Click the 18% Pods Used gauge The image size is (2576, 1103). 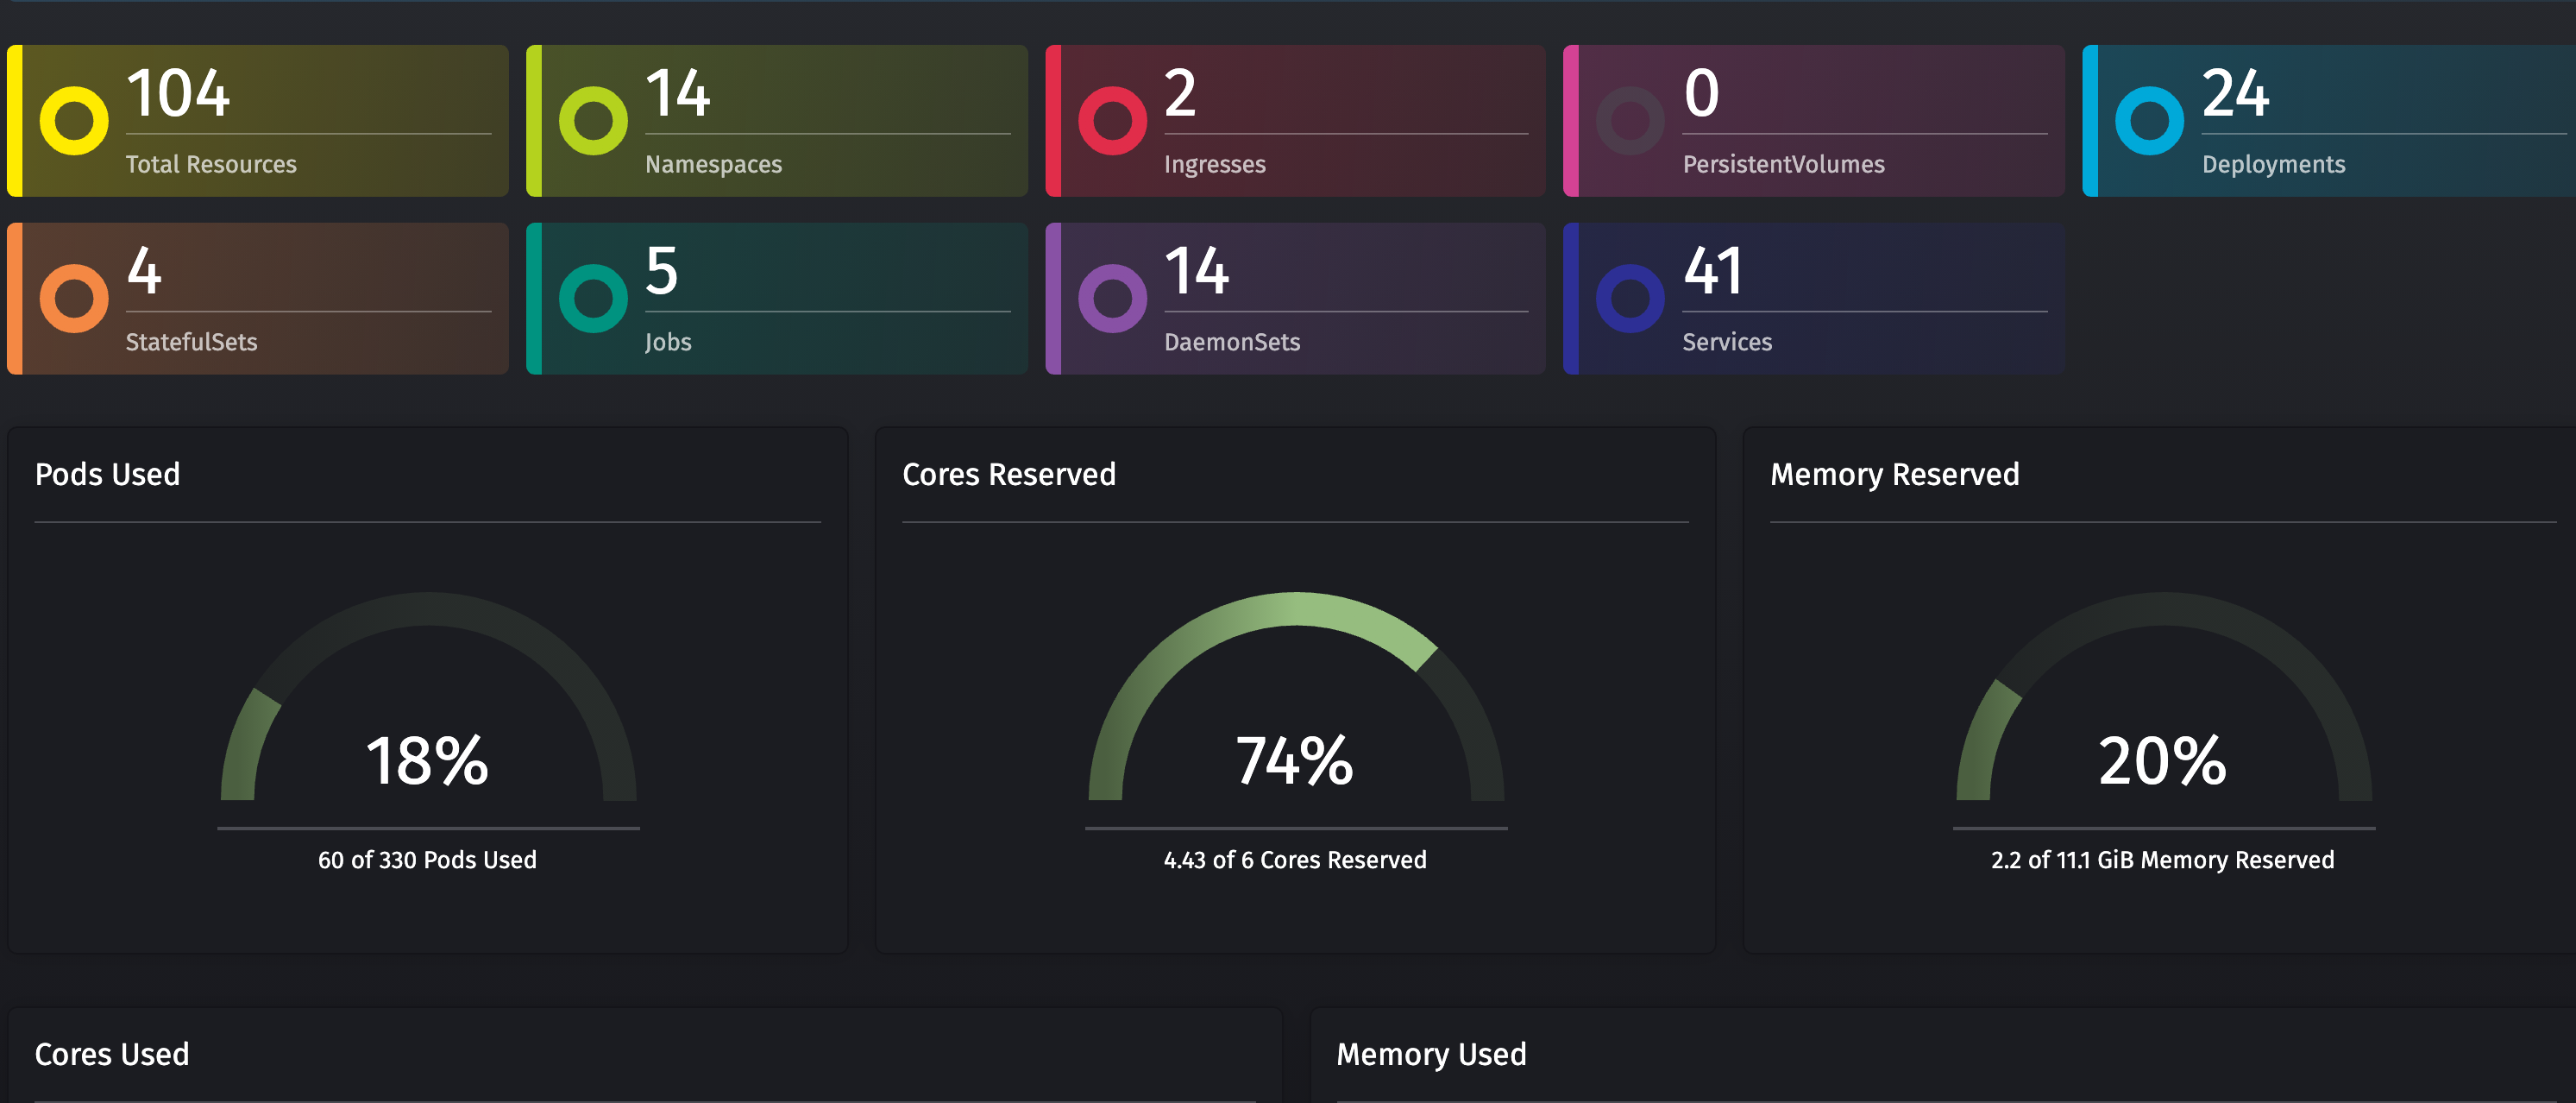tap(428, 762)
